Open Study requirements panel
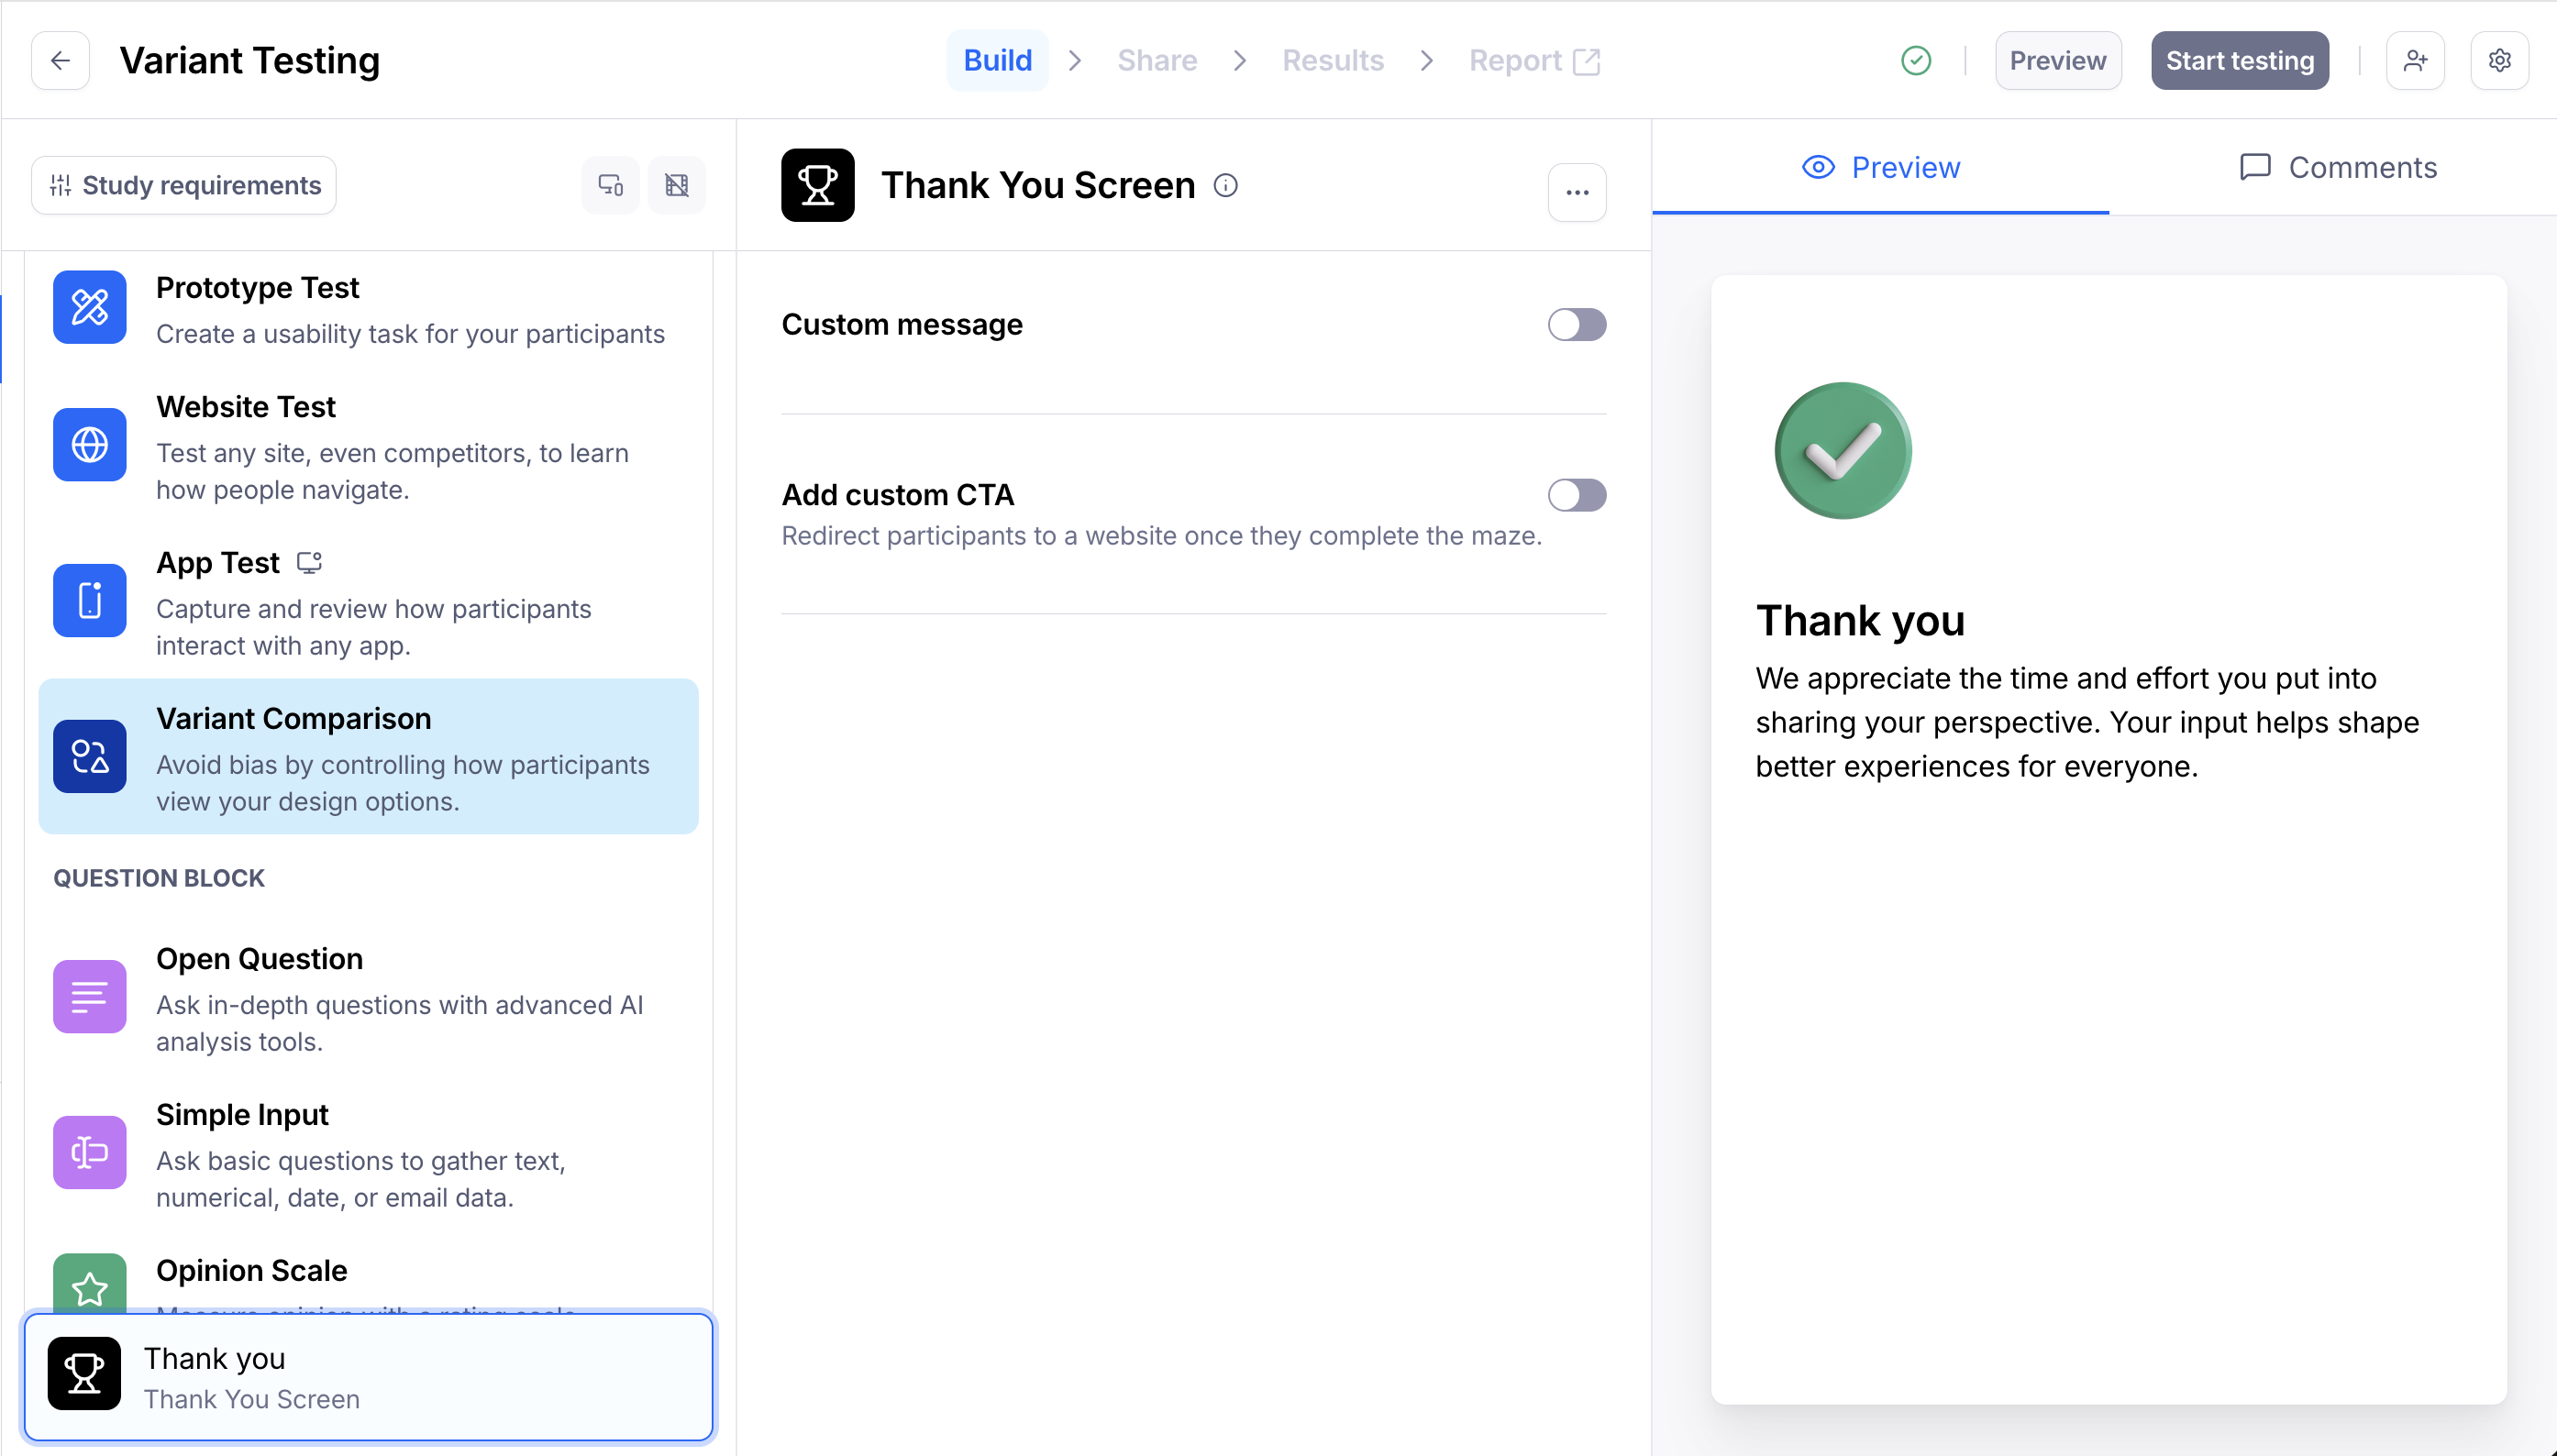Screen dimensions: 2557x1456 click(x=184, y=185)
